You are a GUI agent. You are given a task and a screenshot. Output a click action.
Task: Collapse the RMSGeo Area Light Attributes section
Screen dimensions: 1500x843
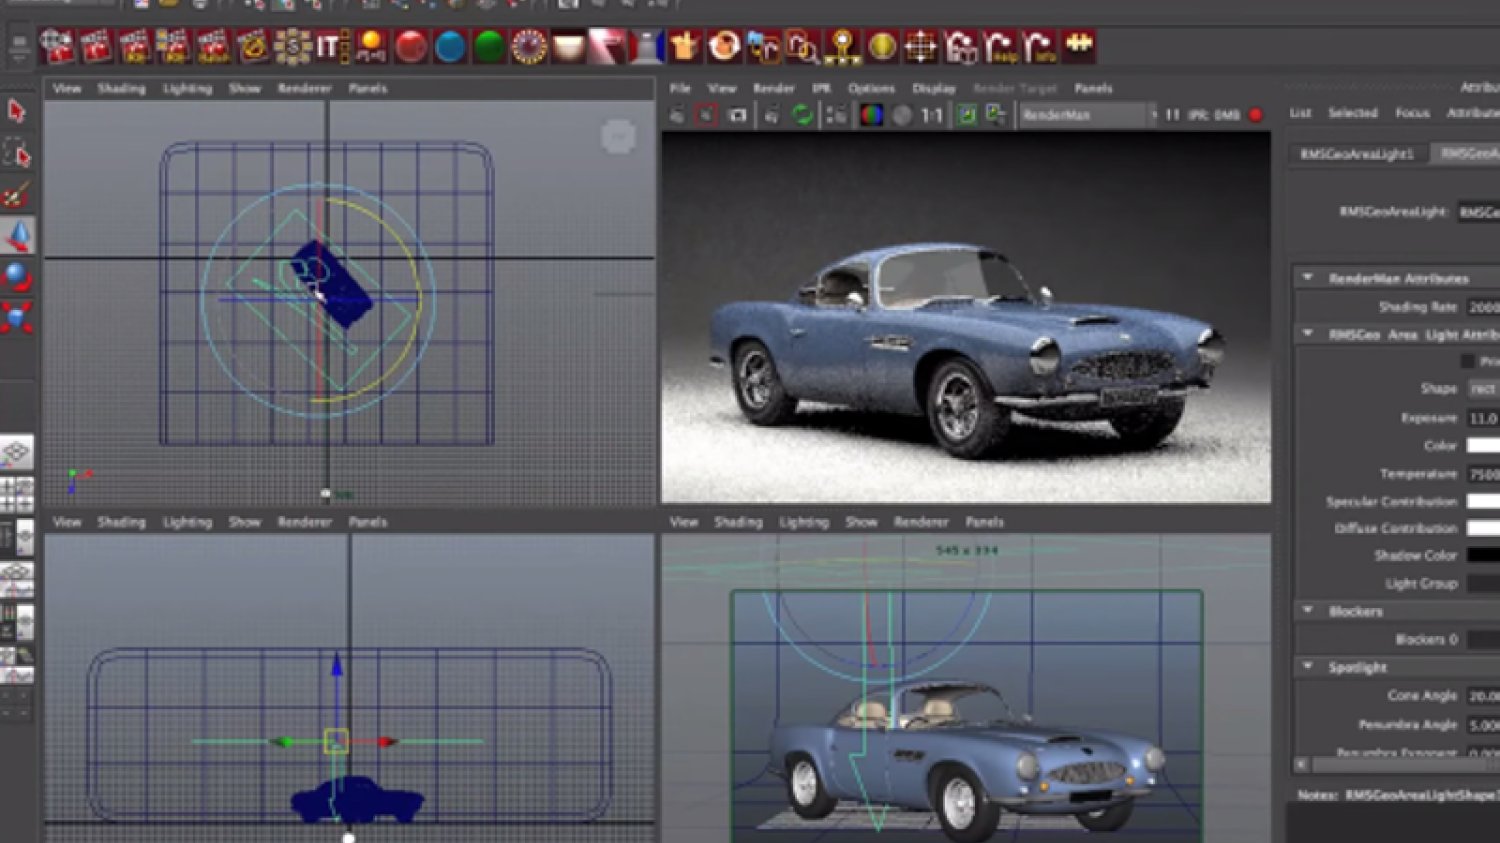[x=1308, y=333]
